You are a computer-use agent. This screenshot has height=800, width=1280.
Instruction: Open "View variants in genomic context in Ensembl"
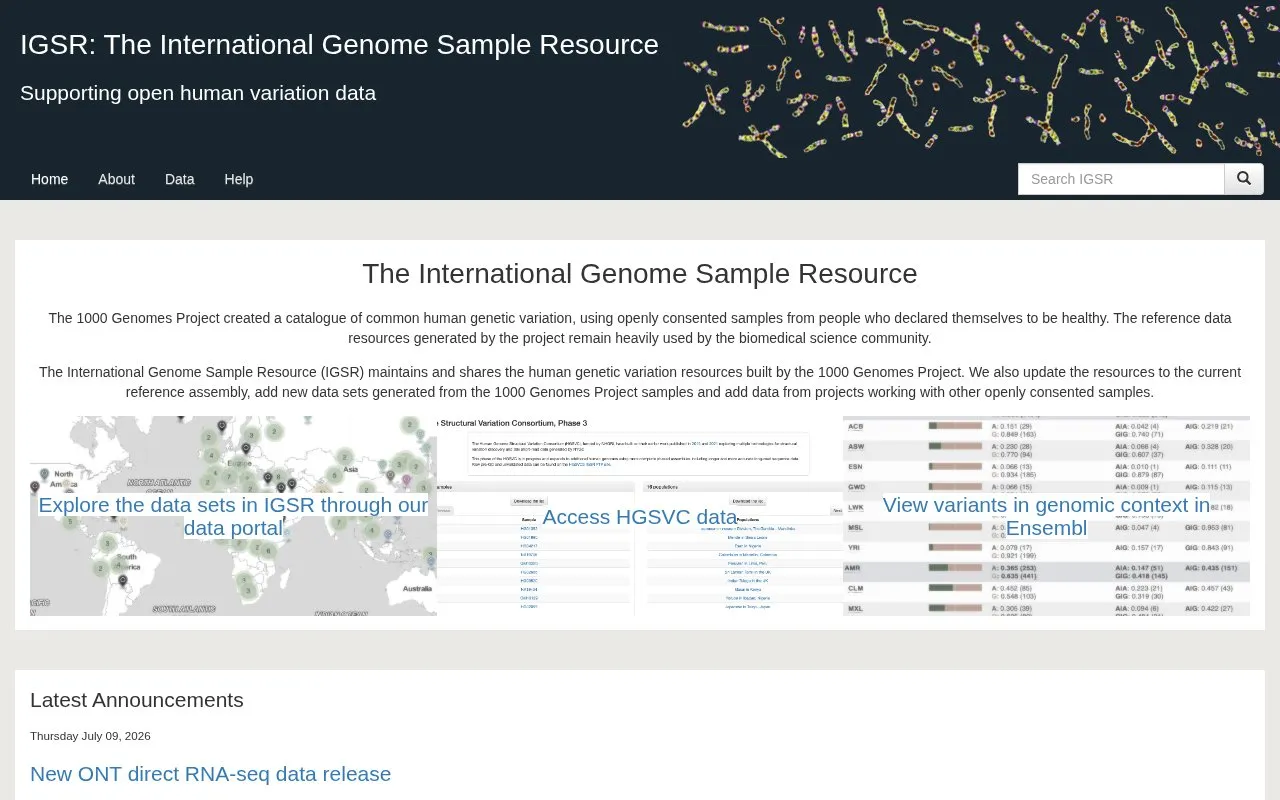coord(1046,516)
